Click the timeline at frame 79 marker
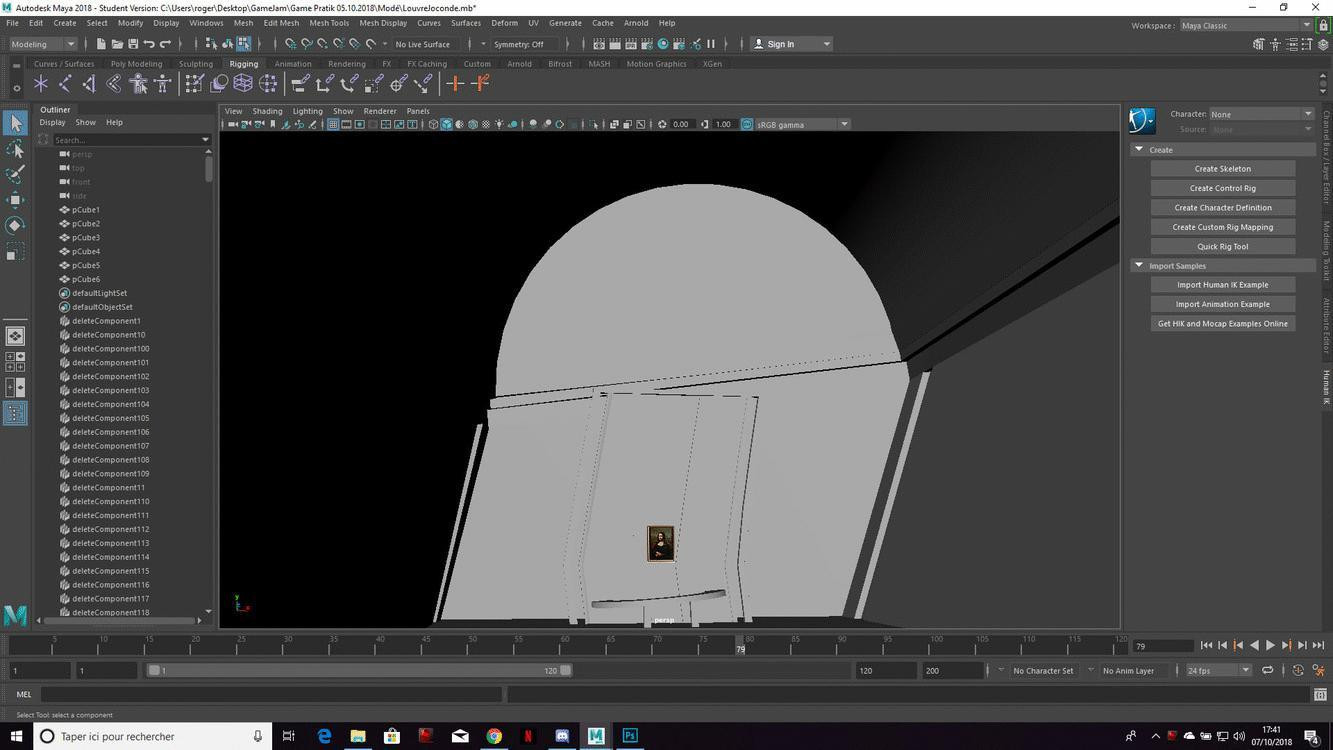1333x750 pixels. 741,645
